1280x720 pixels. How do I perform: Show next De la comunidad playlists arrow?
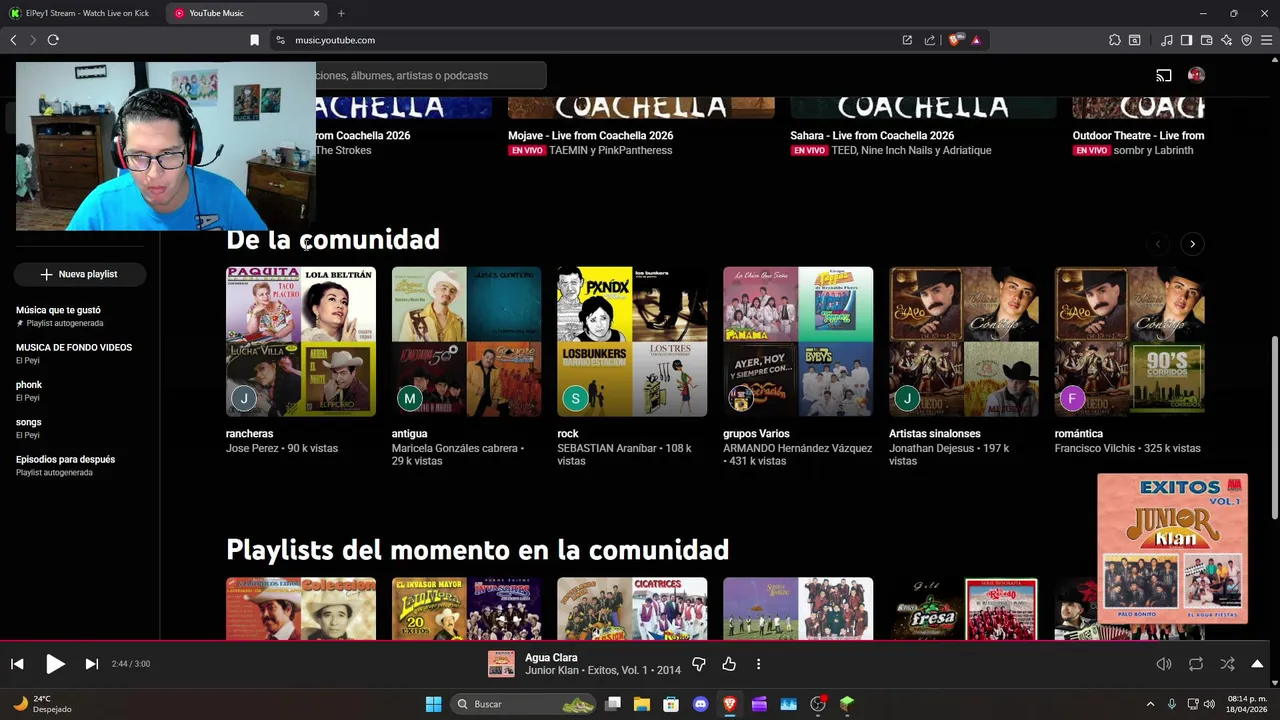[1192, 244]
